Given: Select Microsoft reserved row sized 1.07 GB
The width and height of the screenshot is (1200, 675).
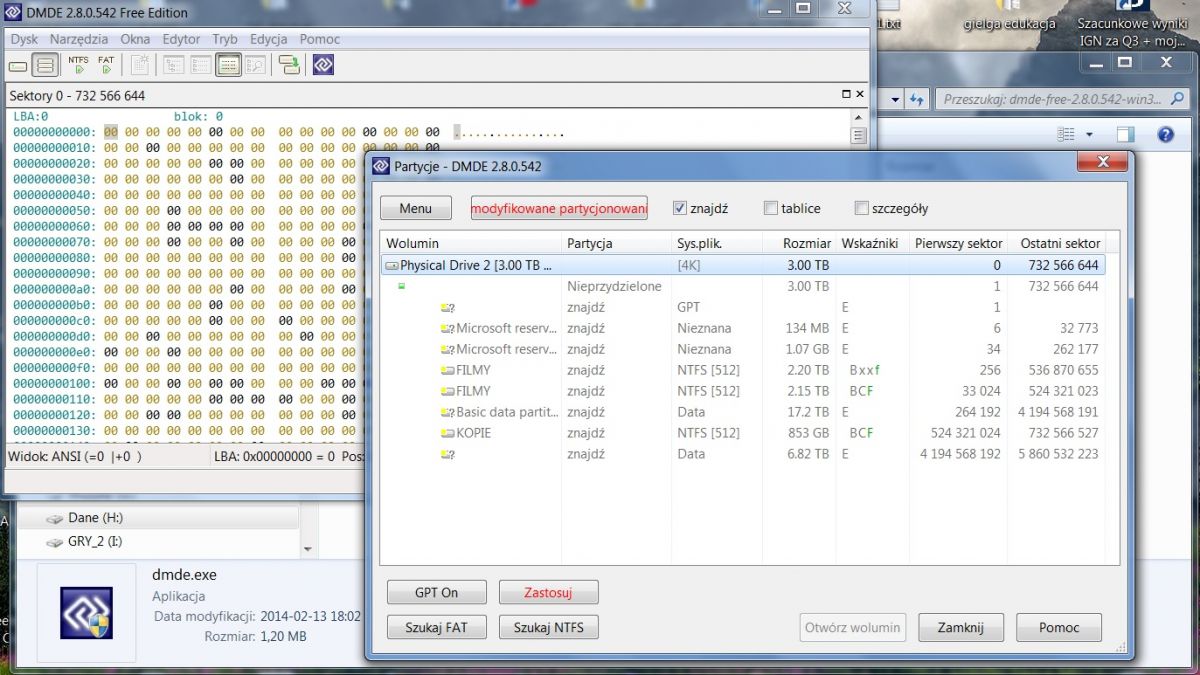Looking at the screenshot, I should pos(743,349).
